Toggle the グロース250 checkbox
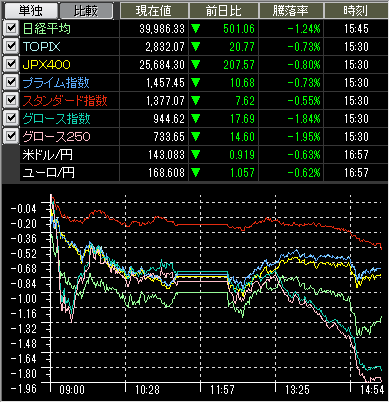390x403 pixels. pos(11,136)
